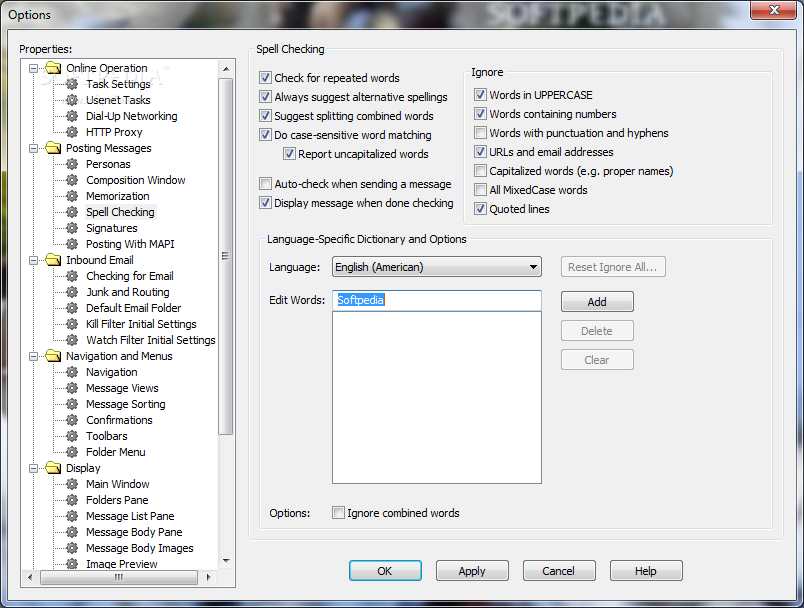
Task: Click the gear icon beside Personas
Action: click(x=72, y=164)
